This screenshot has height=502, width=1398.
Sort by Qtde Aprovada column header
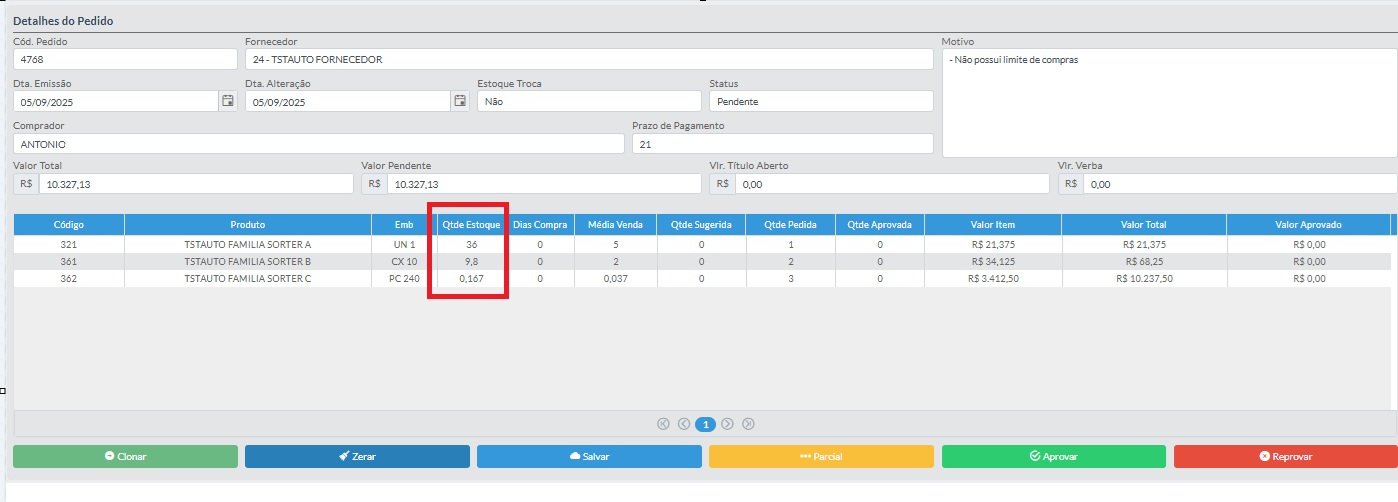(x=880, y=225)
